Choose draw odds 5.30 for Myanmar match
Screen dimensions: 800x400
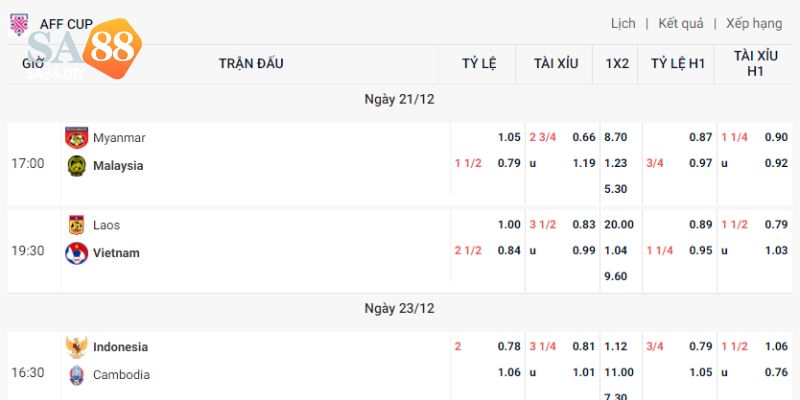[617, 189]
